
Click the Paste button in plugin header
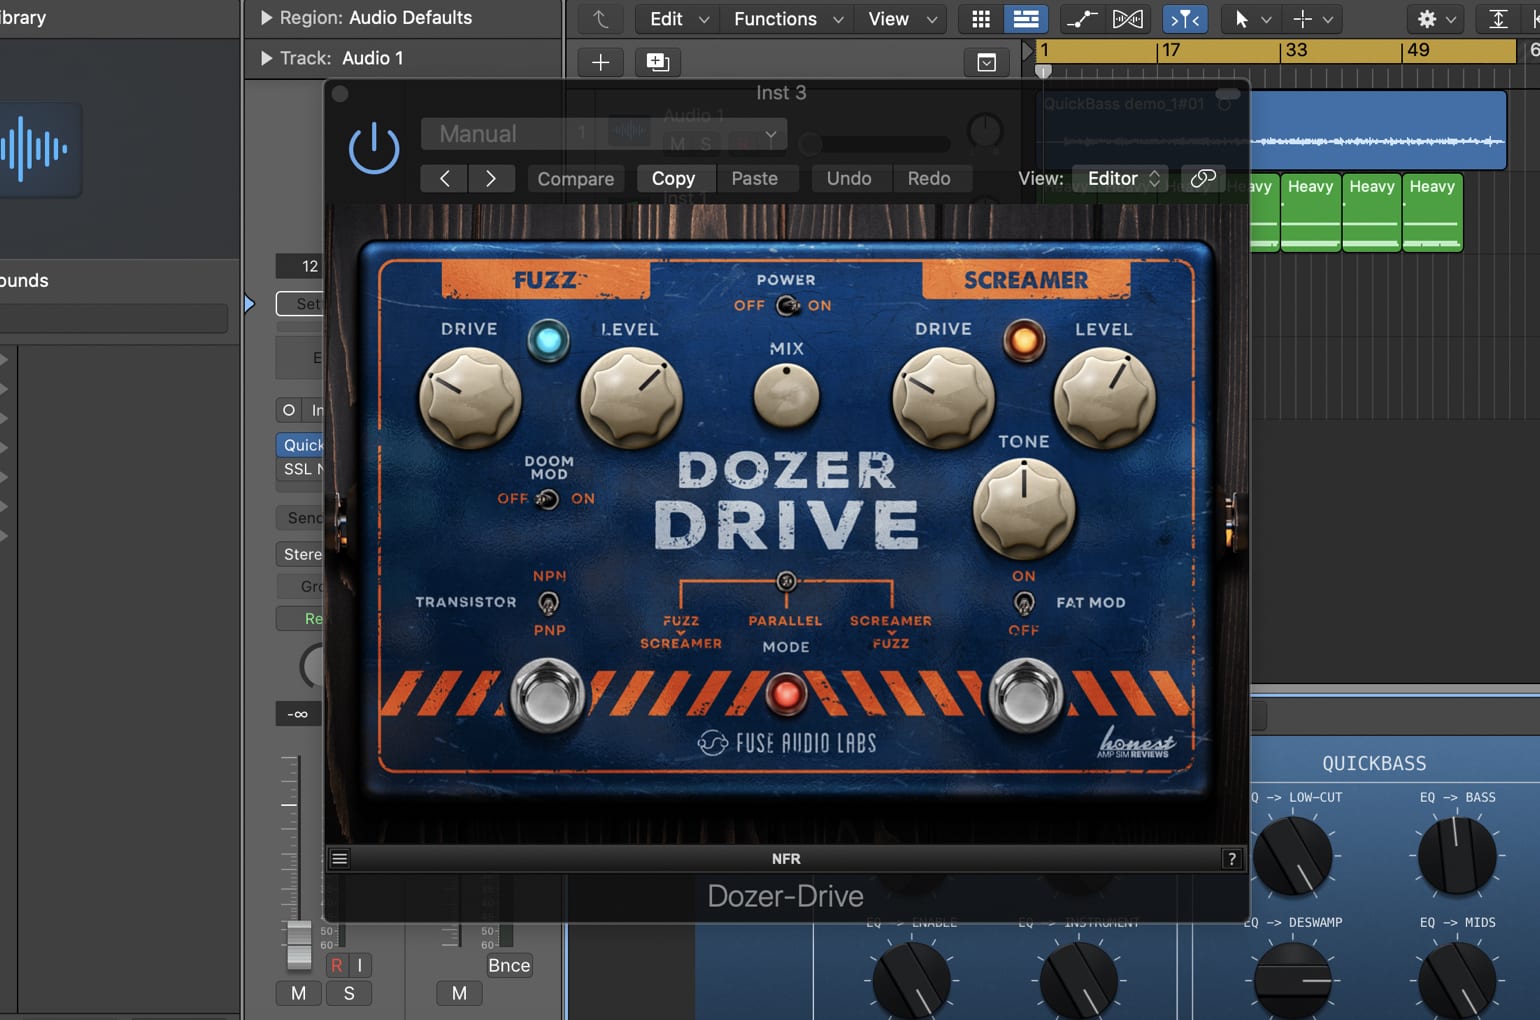coord(755,178)
